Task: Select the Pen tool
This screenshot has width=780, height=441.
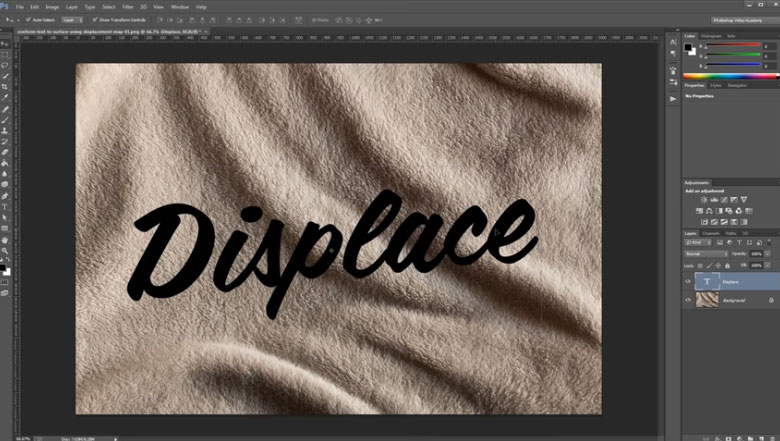Action: click(5, 196)
